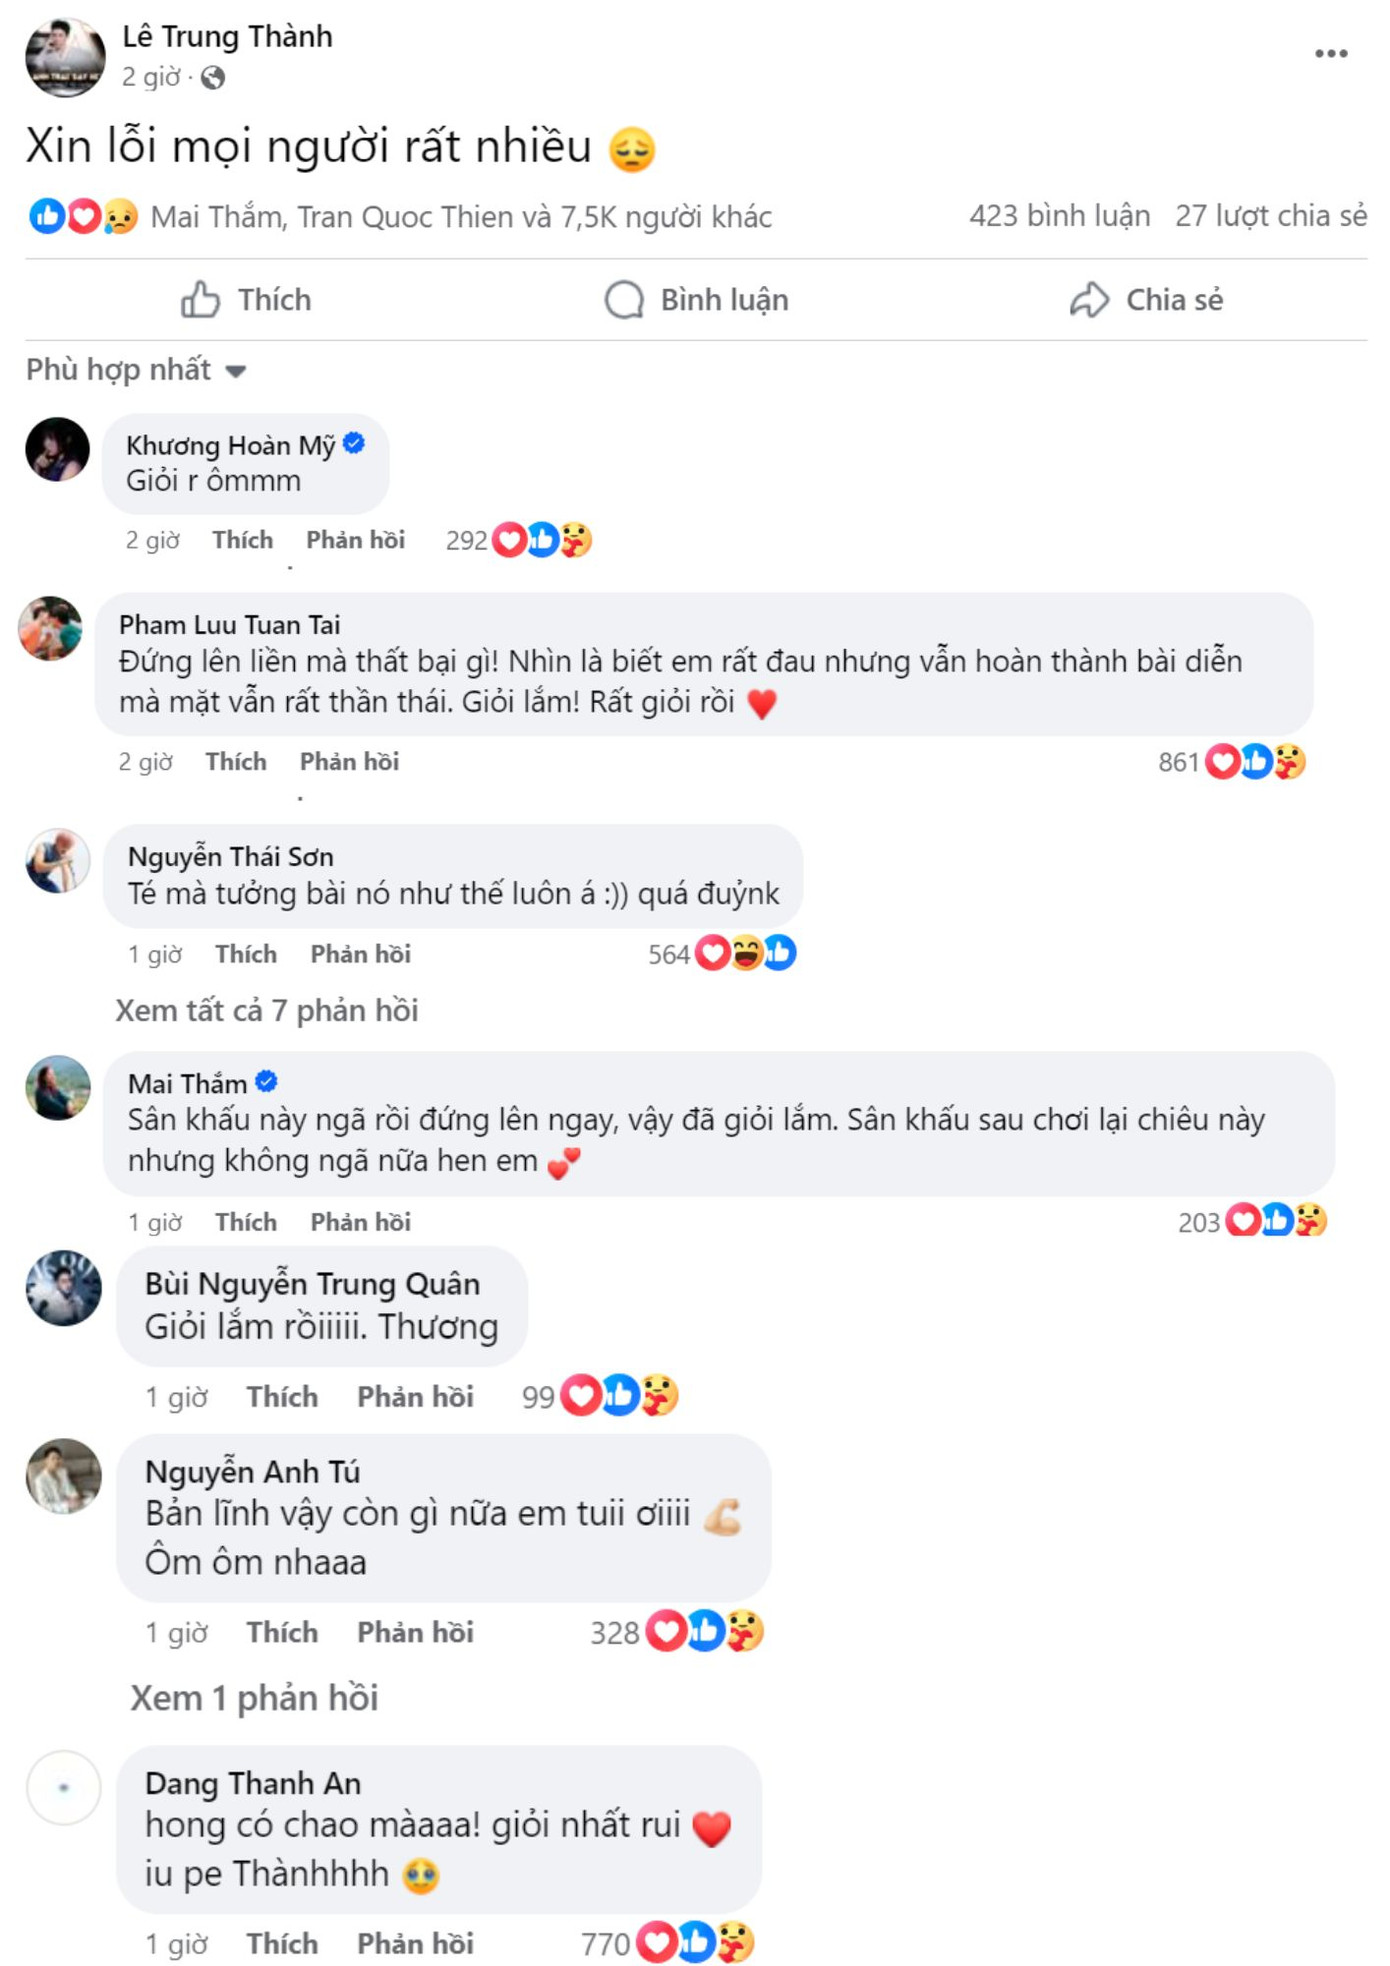The image size is (1390, 1966).
Task: View the heart reaction icon under Khương Hoàn Mỹ's comment
Action: [511, 539]
